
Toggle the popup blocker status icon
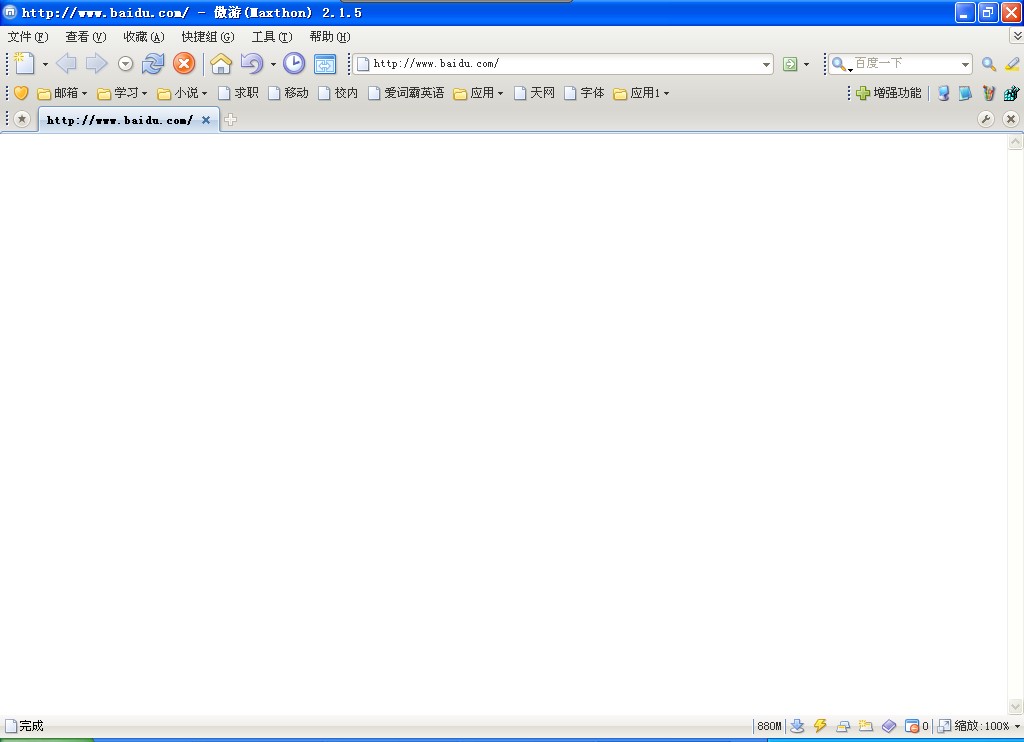click(911, 726)
